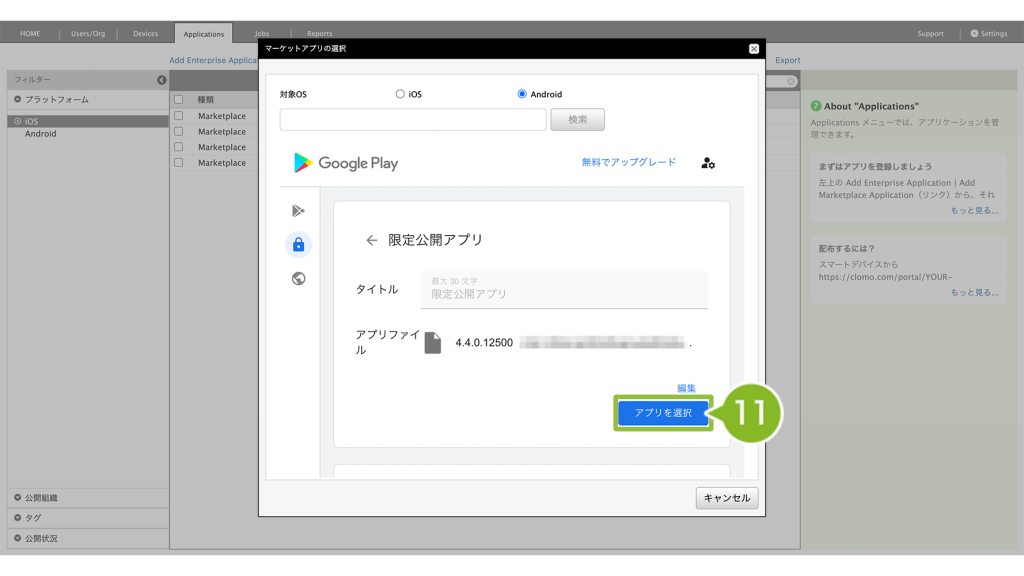1024x576 pixels.
Task: Click the app file document icon
Action: point(432,343)
